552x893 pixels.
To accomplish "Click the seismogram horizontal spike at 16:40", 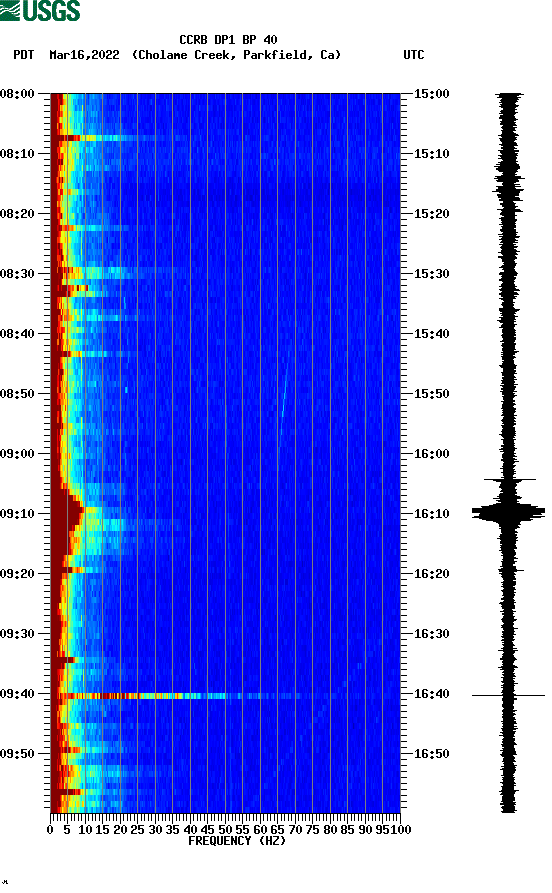I will click(x=508, y=695).
